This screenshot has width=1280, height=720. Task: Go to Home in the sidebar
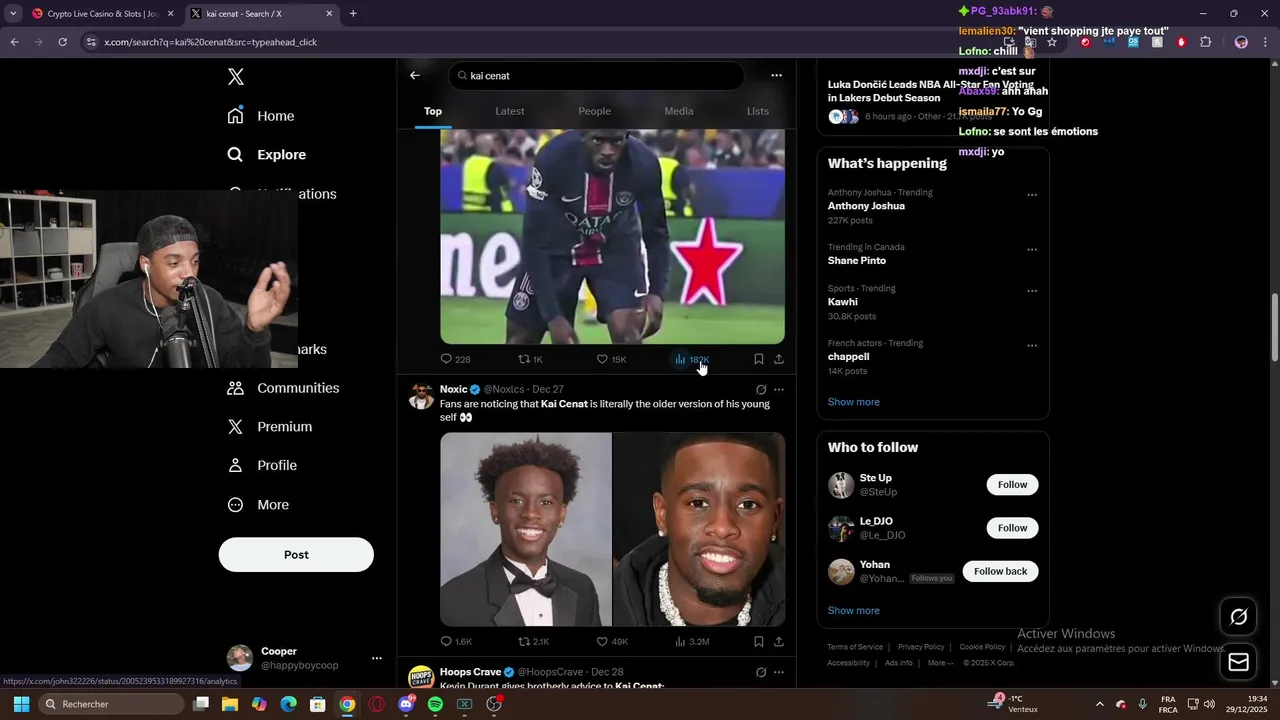pos(261,116)
